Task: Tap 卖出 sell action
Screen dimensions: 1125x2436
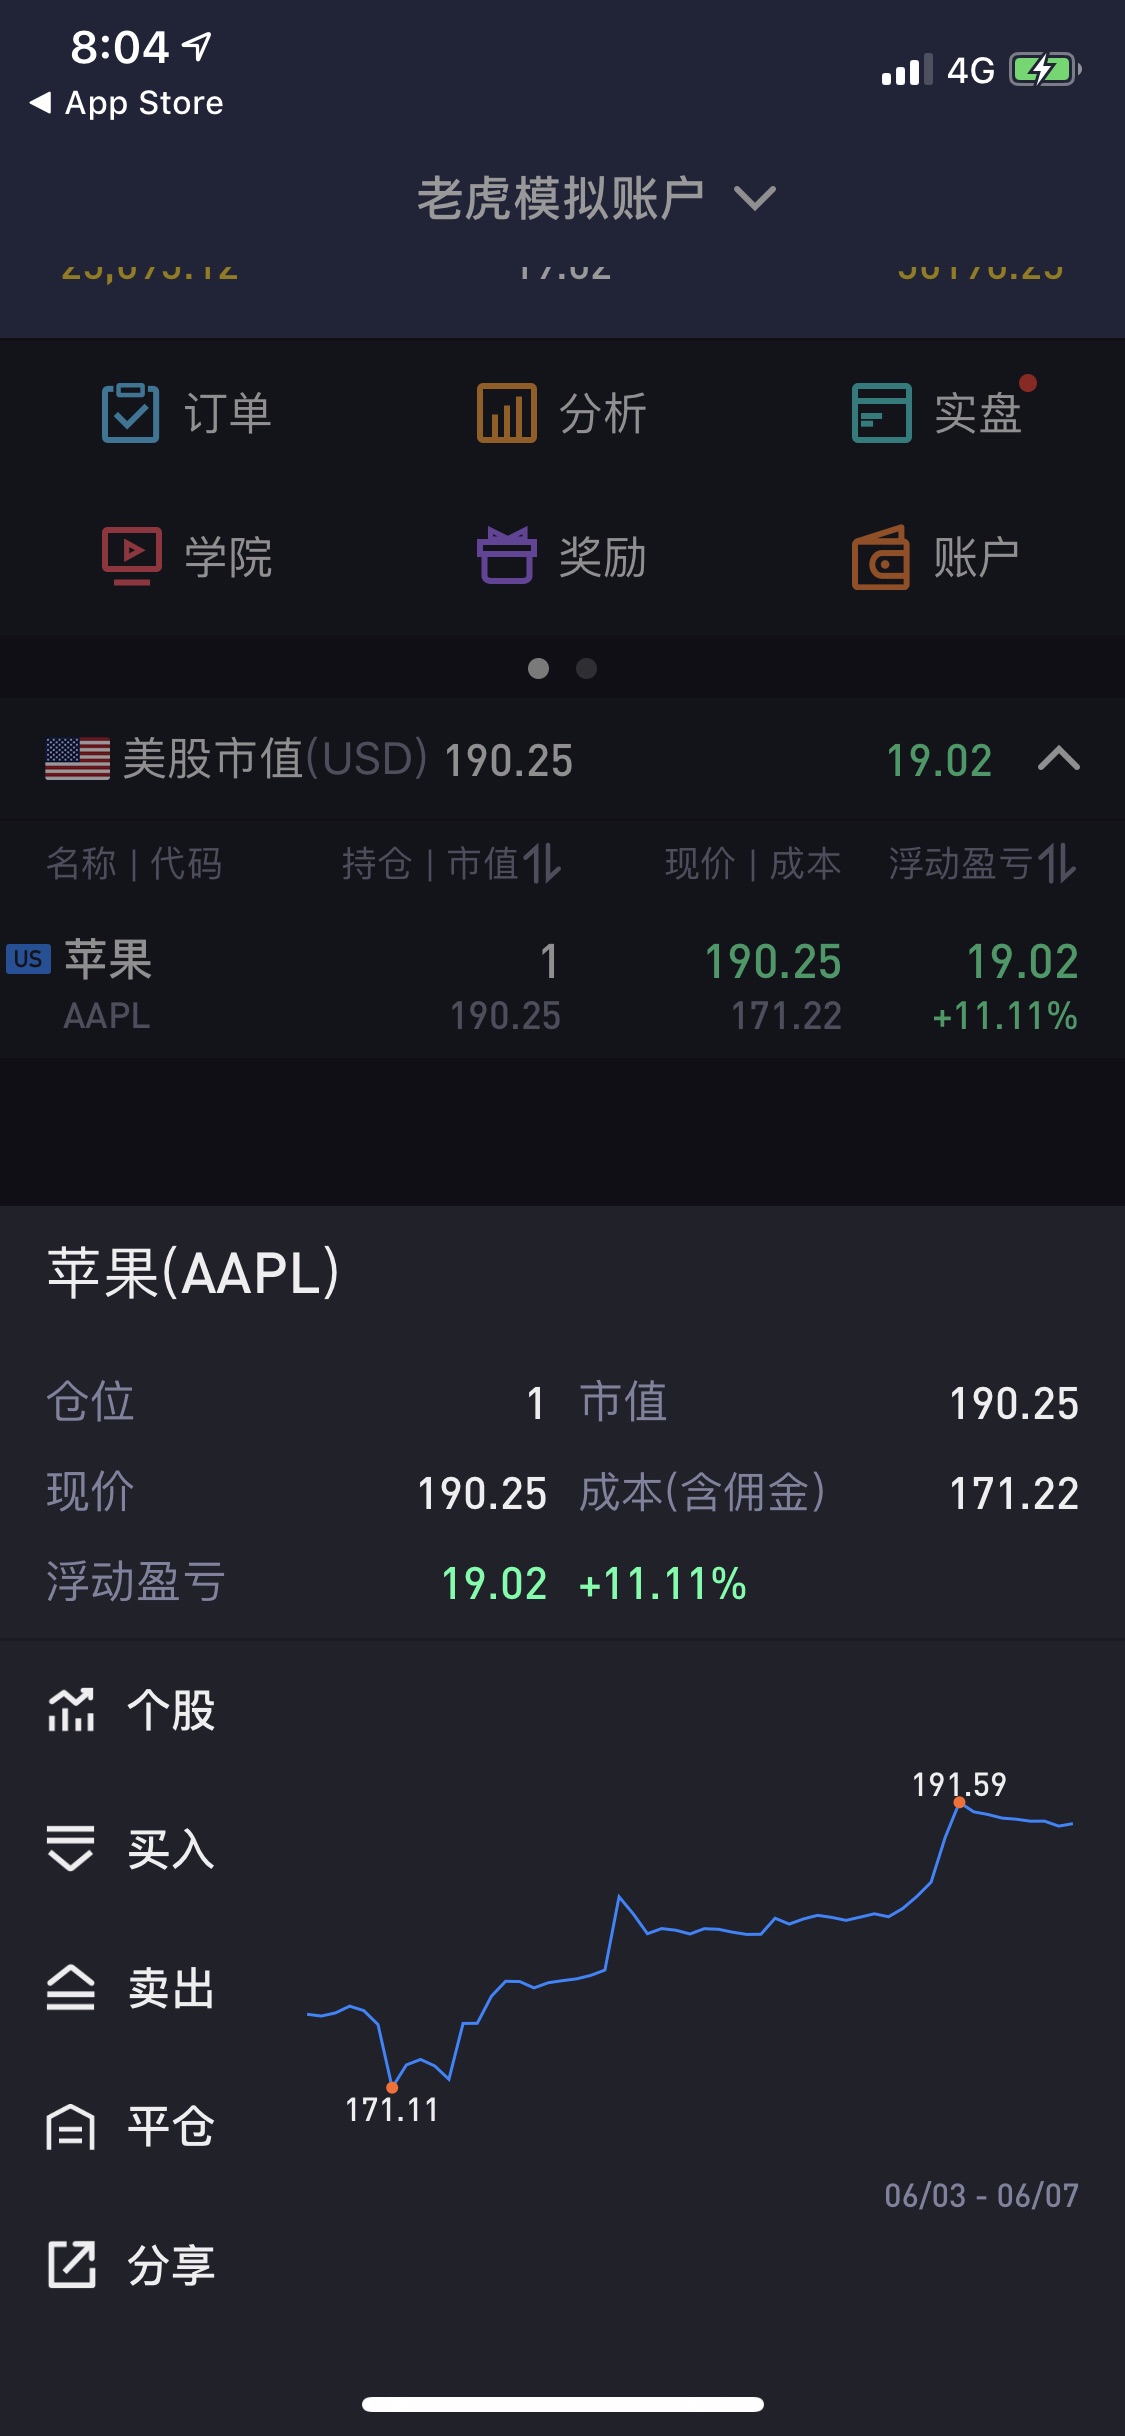Action: click(131, 1987)
